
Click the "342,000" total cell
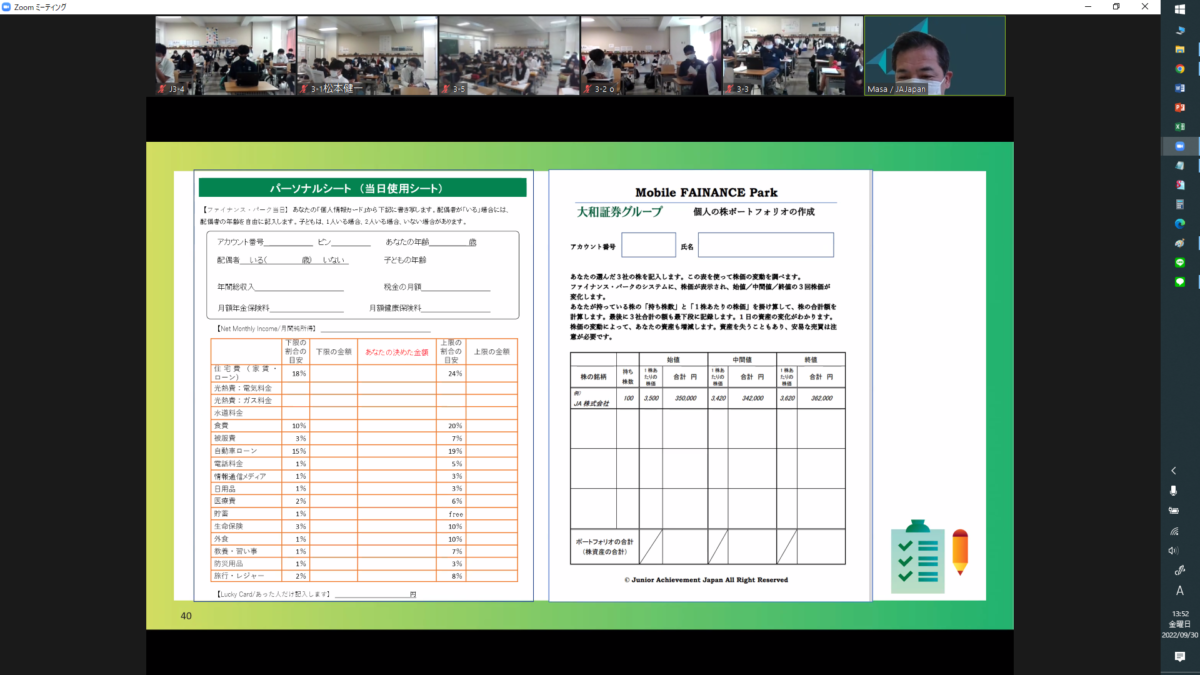point(752,398)
